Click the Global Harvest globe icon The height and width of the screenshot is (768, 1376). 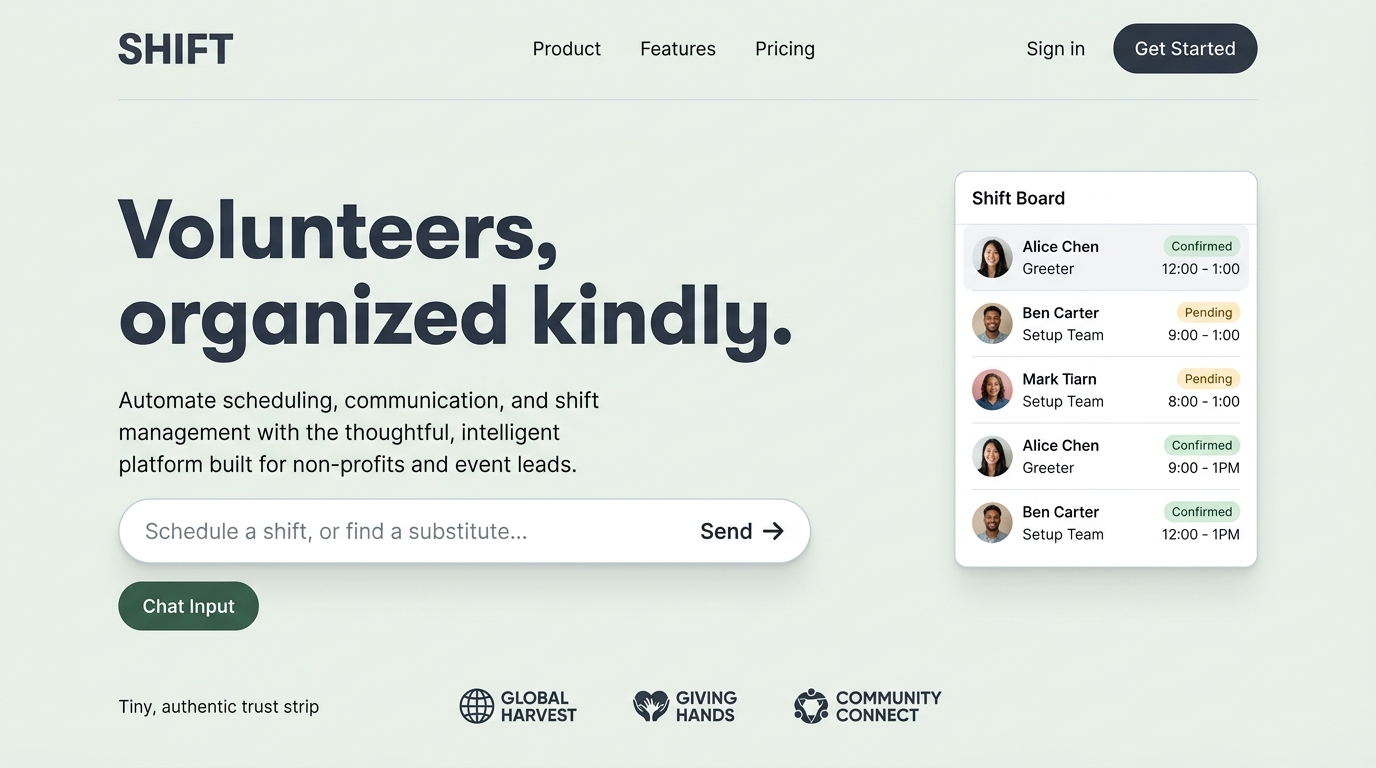[477, 706]
